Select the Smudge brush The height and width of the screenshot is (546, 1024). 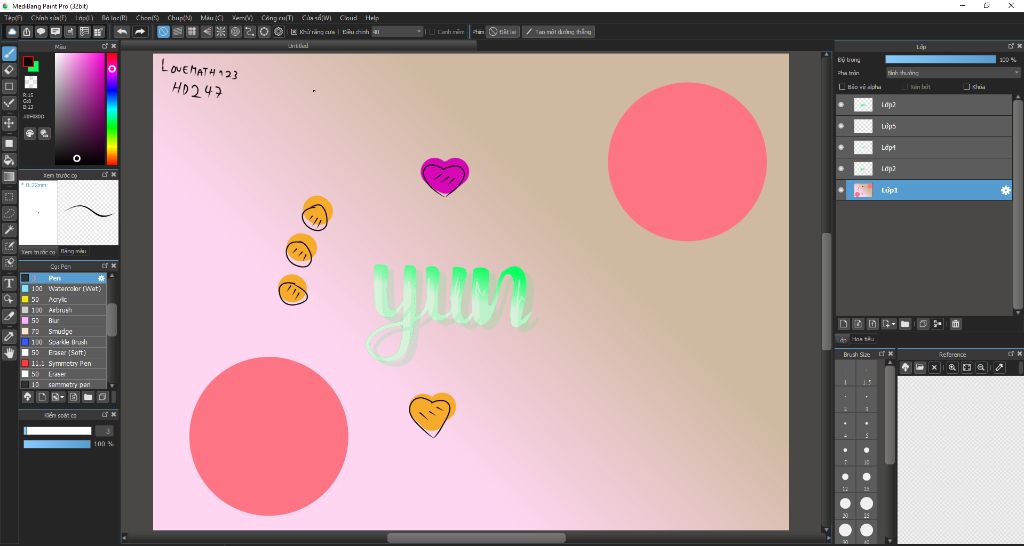point(63,332)
